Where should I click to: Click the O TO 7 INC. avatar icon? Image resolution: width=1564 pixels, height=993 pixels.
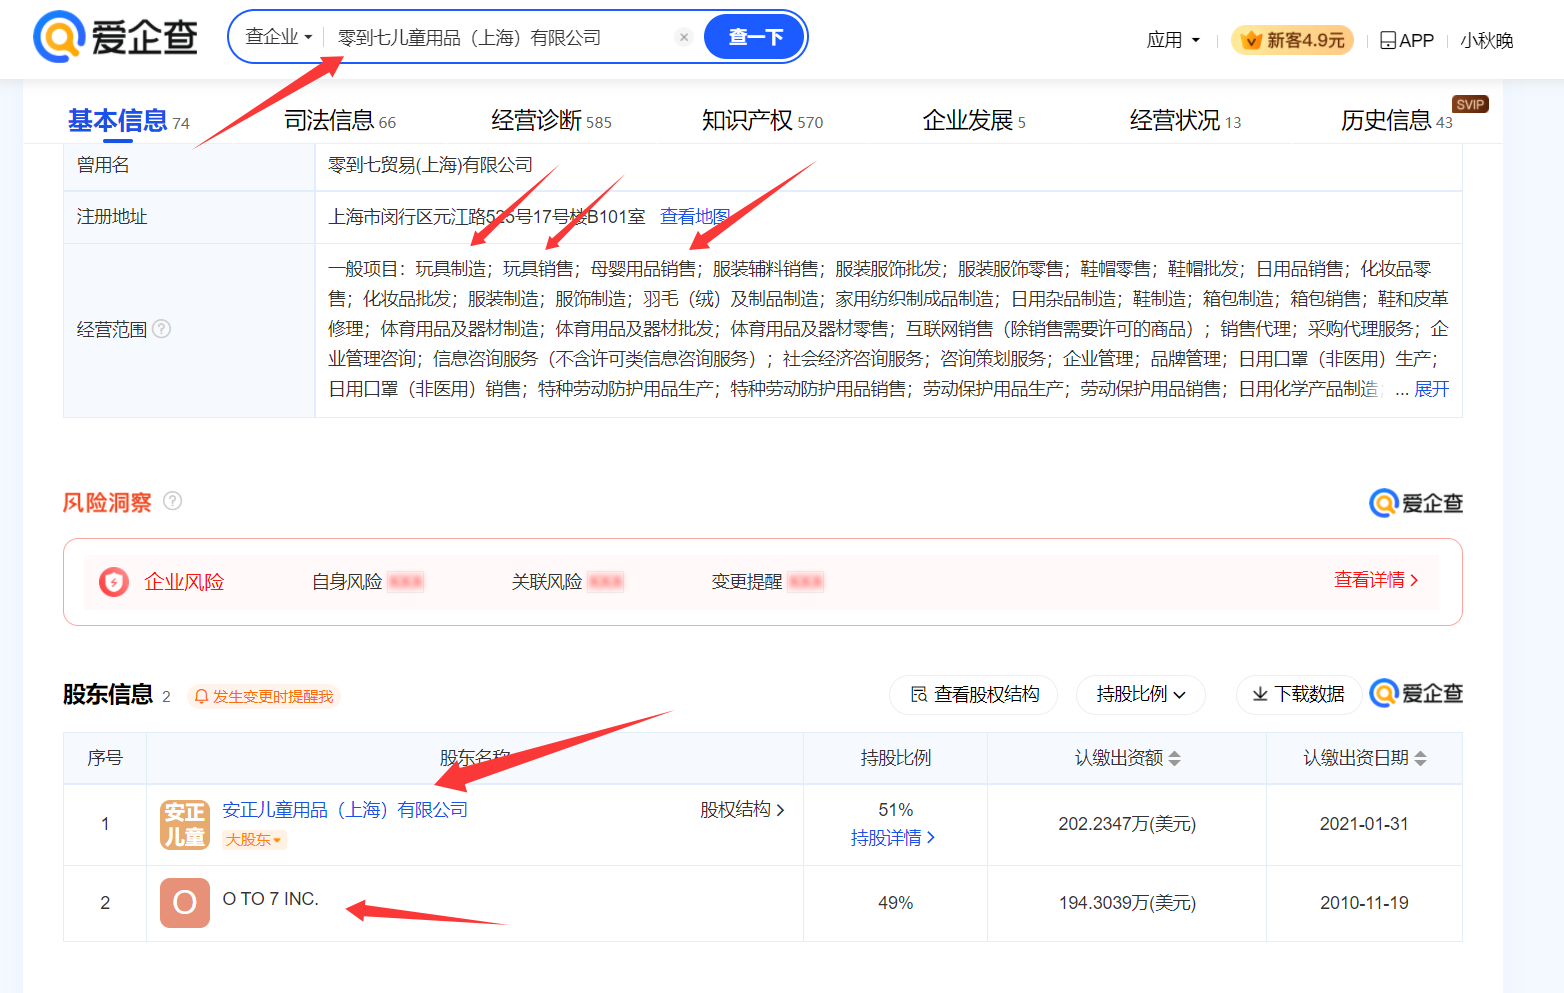coord(185,903)
